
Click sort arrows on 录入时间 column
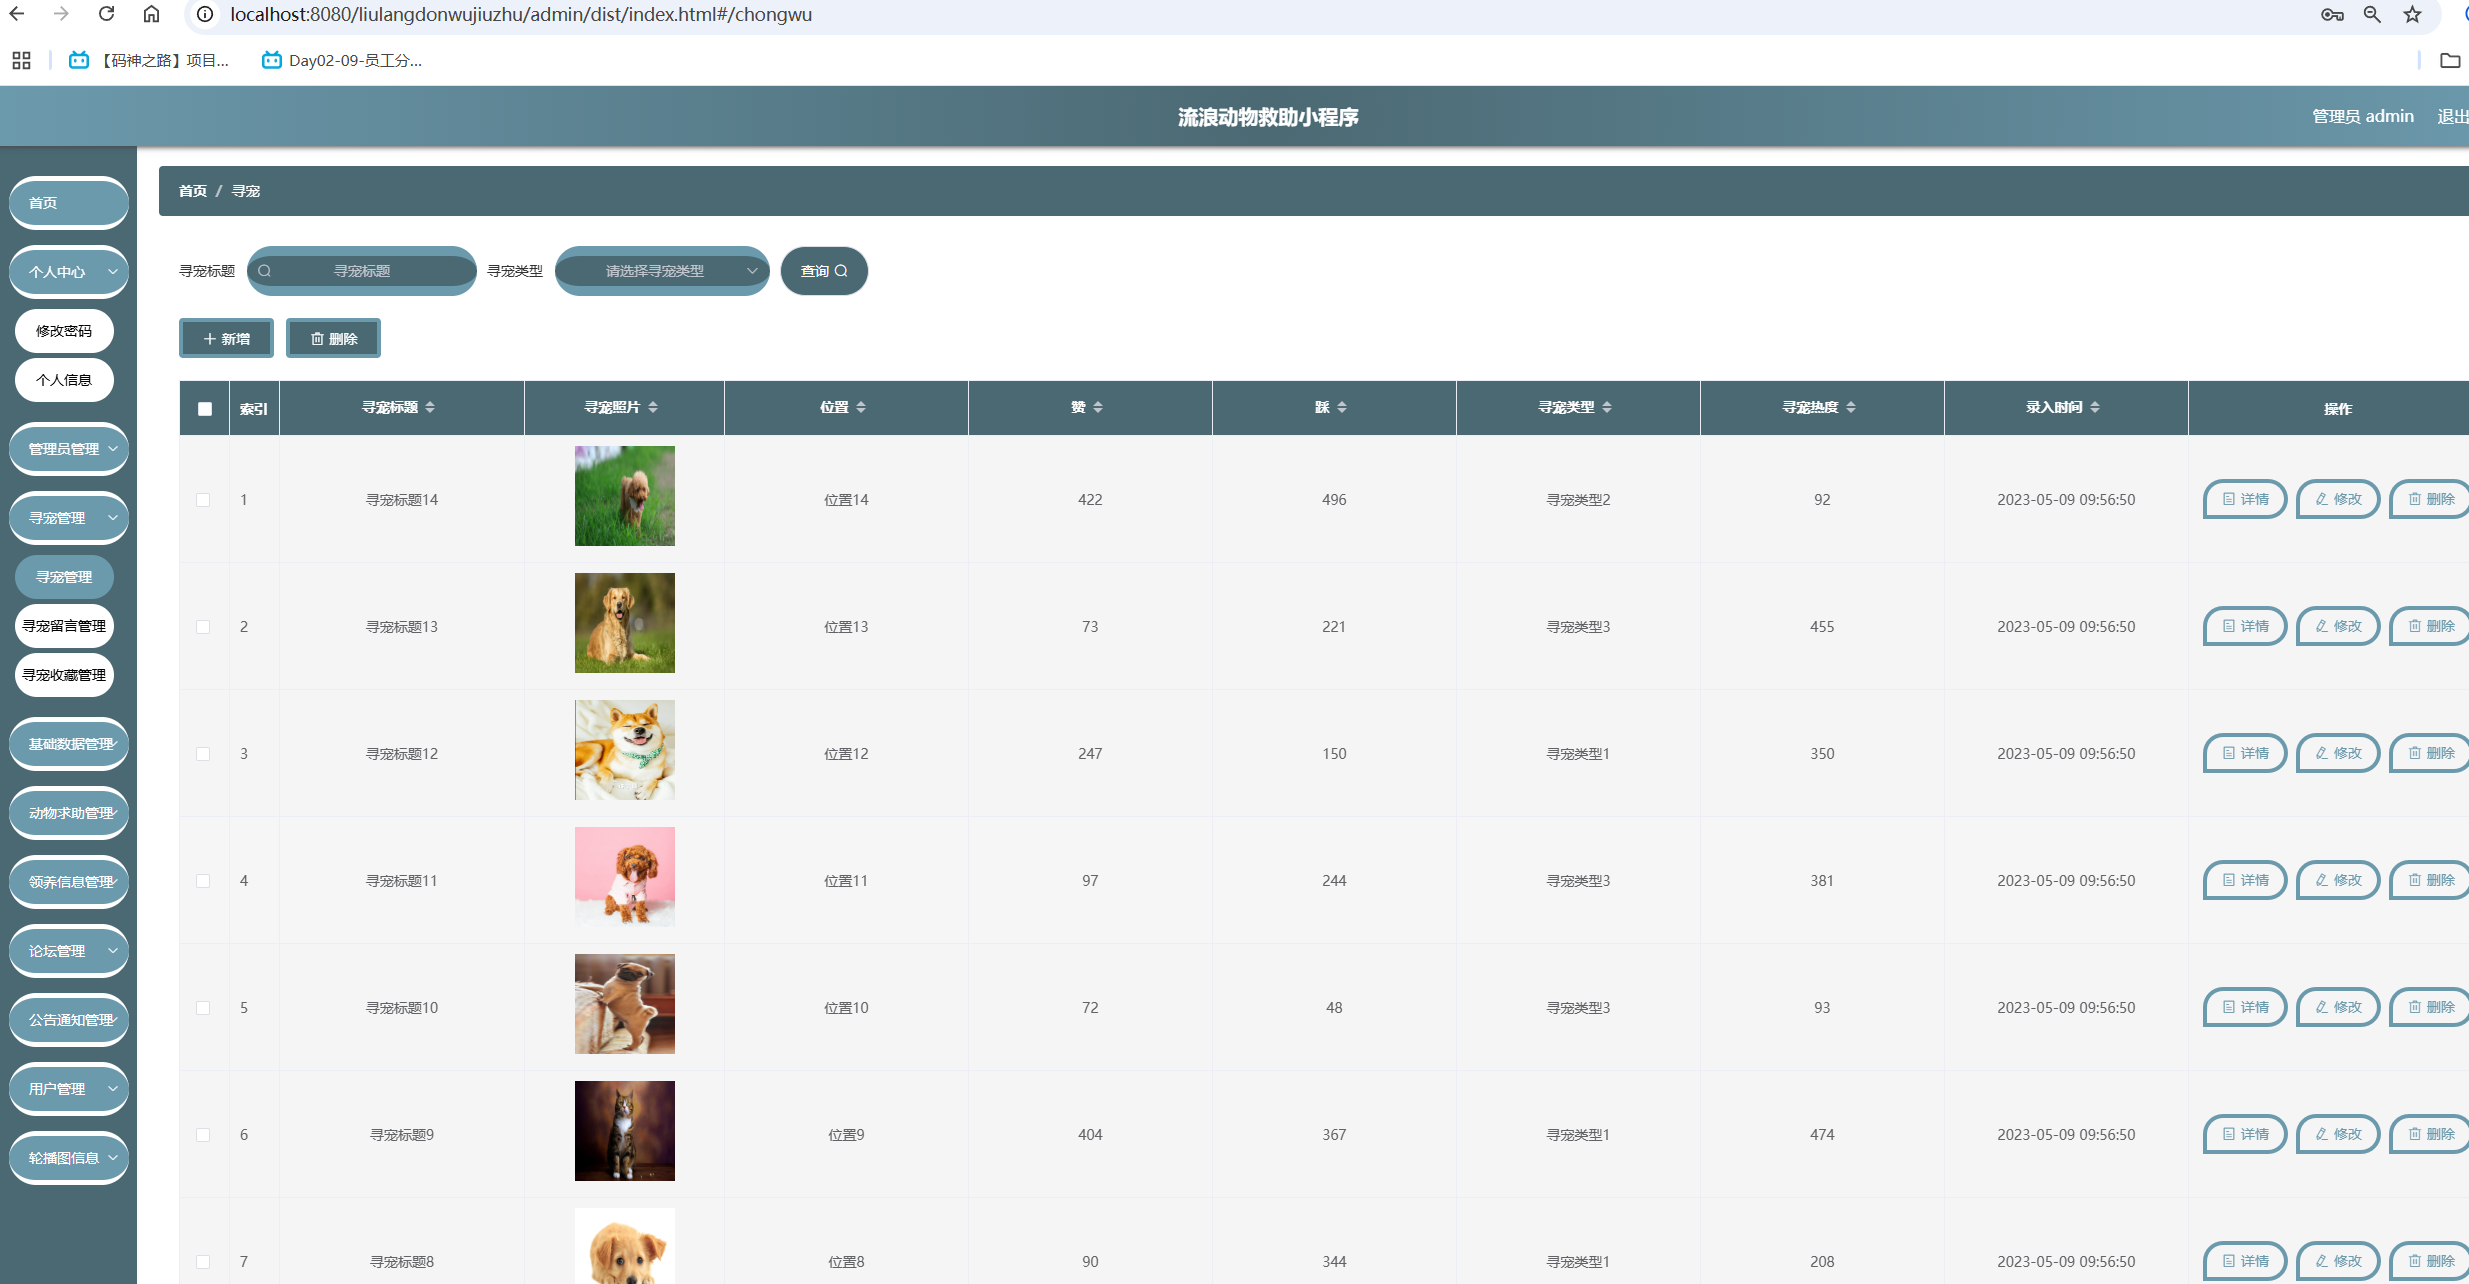[2095, 407]
